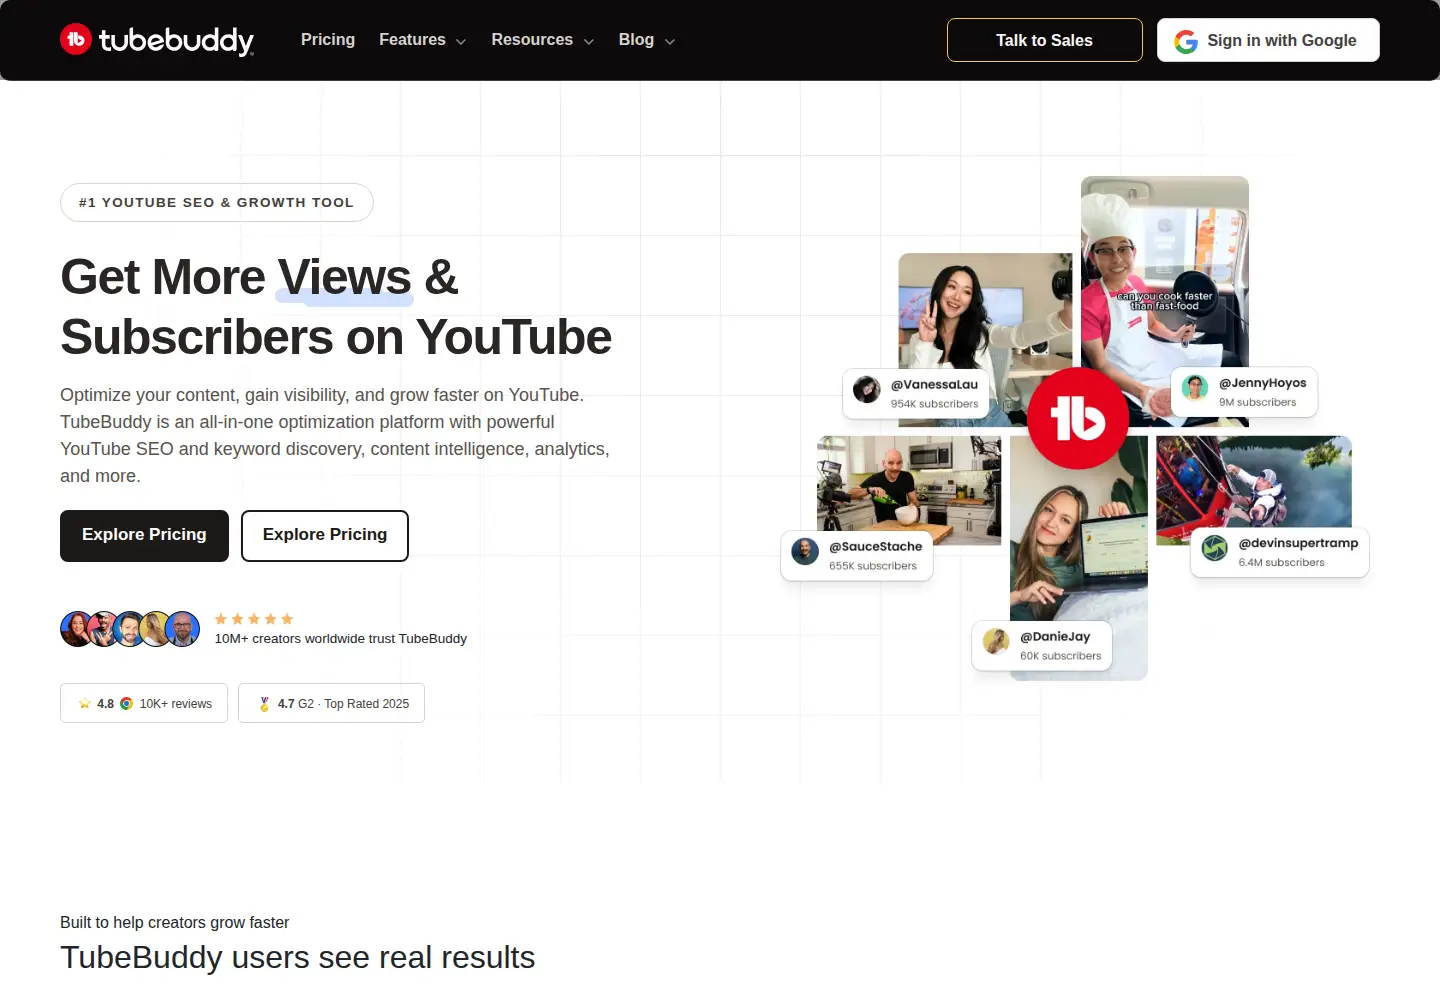Click the @SauceStache 655K subscribers card
Viewport: 1440px width, 1000px height.
[857, 556]
